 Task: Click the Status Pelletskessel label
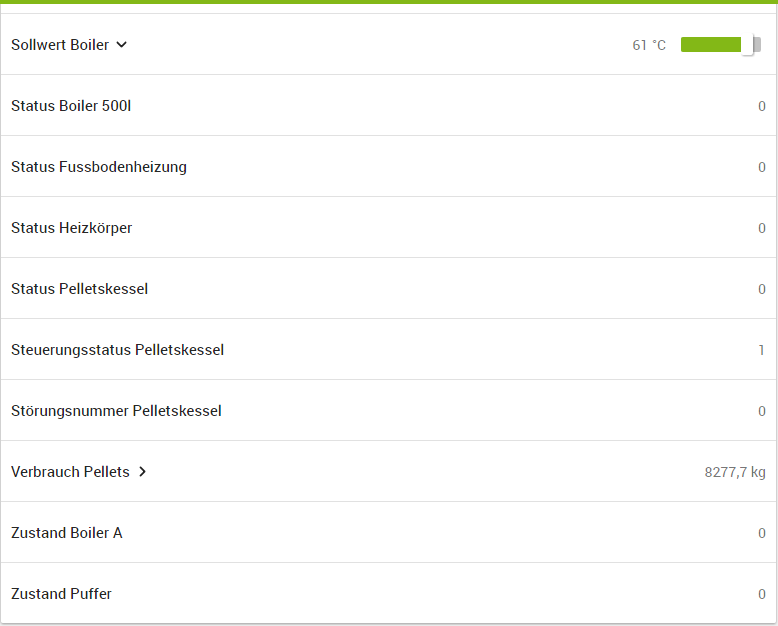click(x=80, y=289)
